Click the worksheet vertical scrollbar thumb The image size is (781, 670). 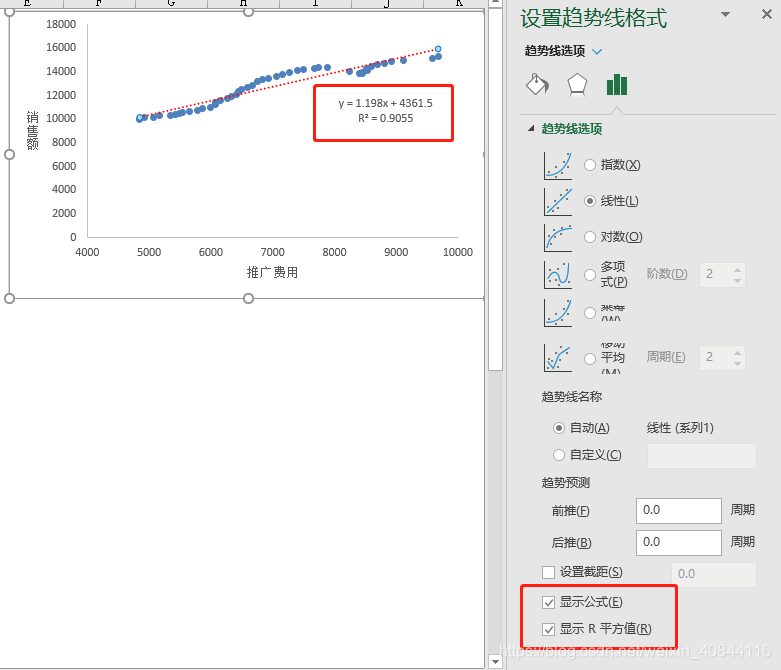point(495,189)
